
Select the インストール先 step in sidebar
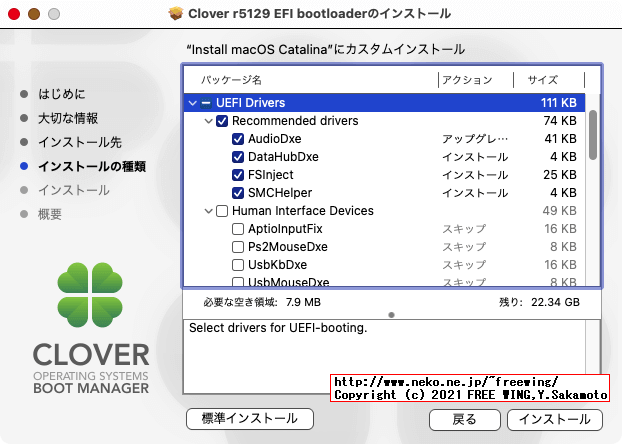(80, 142)
